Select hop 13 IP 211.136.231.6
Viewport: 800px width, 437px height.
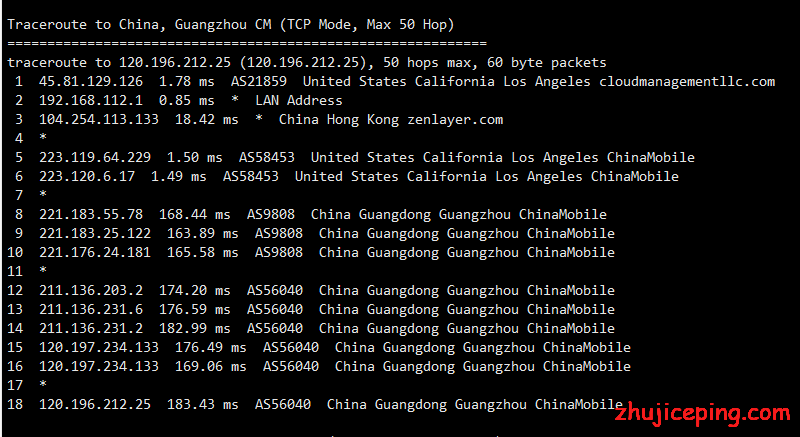[x=91, y=310]
